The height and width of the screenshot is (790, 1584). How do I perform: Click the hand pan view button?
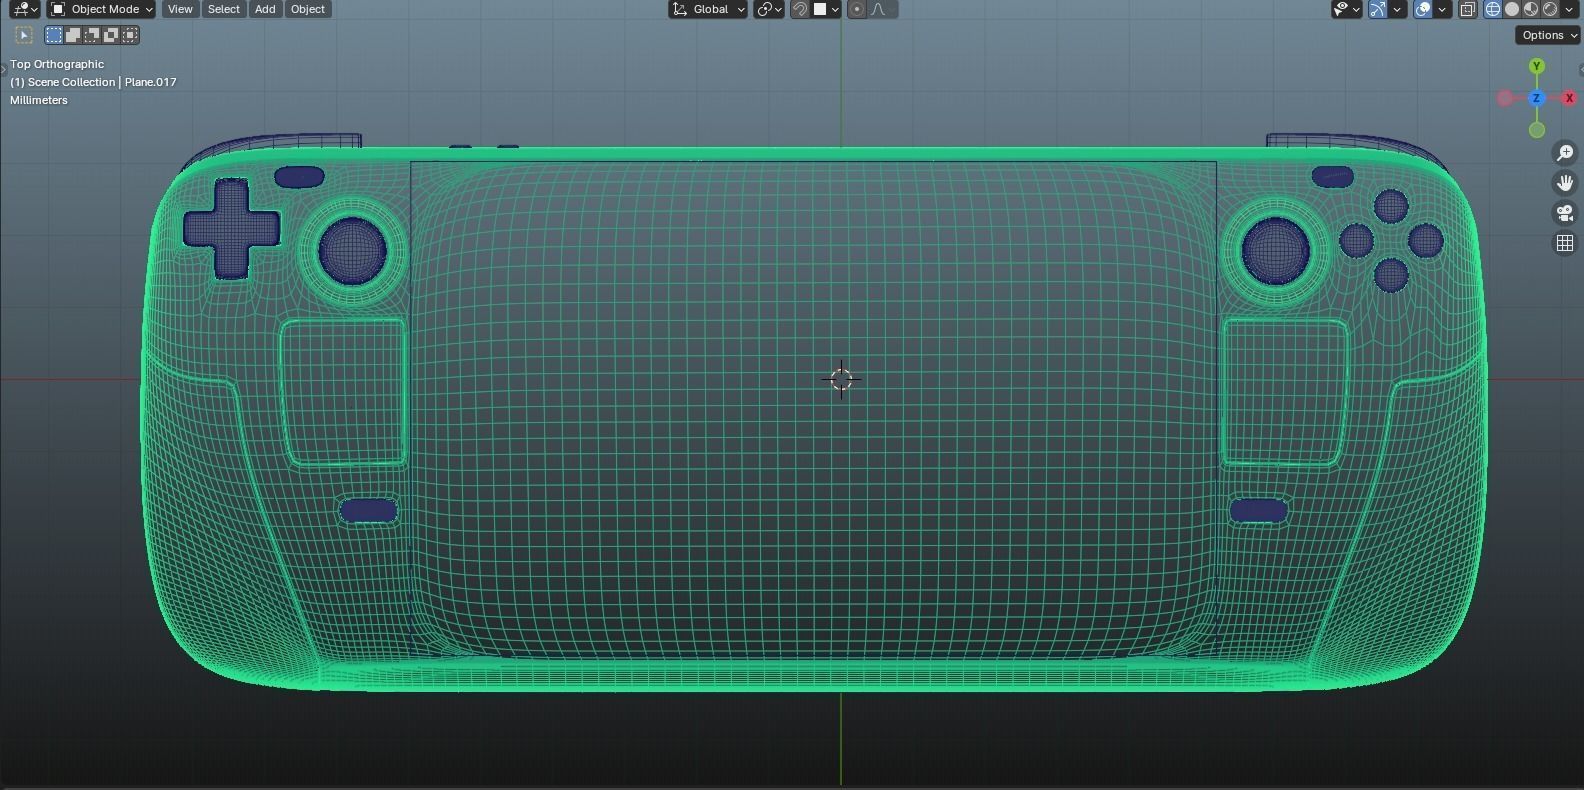tap(1565, 183)
